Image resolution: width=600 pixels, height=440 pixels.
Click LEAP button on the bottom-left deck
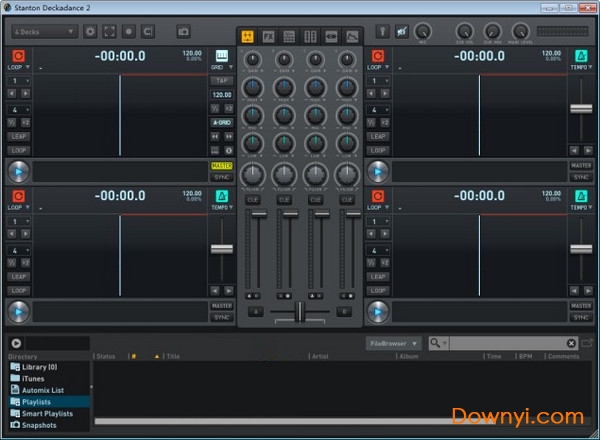19,276
